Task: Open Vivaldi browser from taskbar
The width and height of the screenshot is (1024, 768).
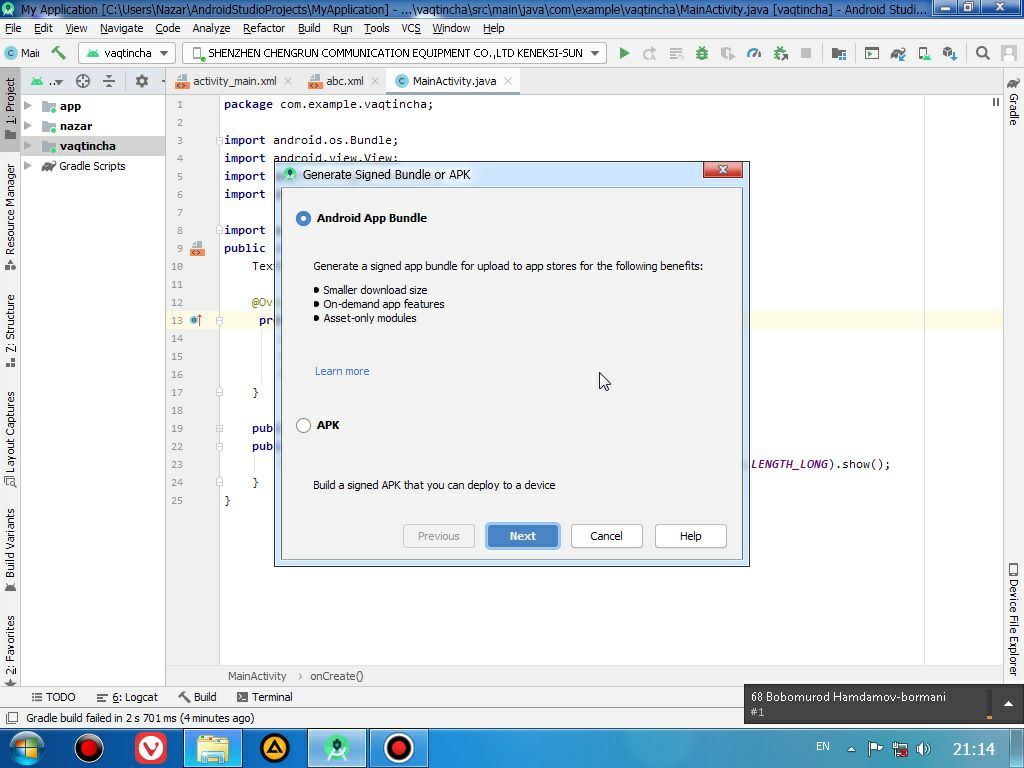Action: (x=151, y=748)
